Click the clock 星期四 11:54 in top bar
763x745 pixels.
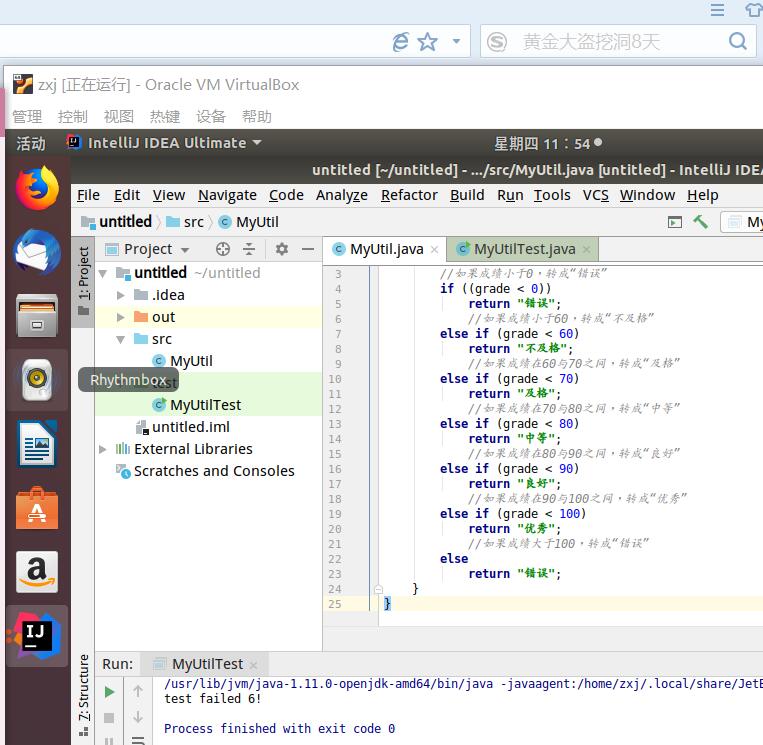[548, 144]
